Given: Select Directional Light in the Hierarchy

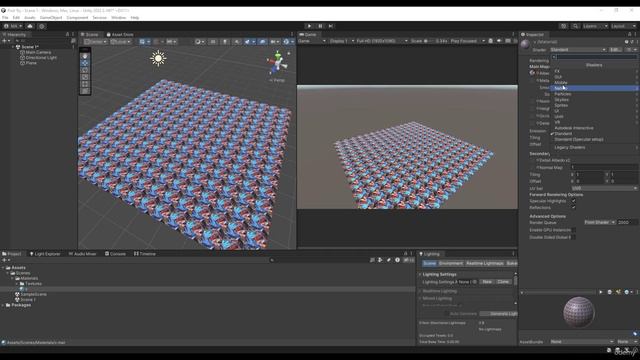Looking at the screenshot, I should click(41, 58).
